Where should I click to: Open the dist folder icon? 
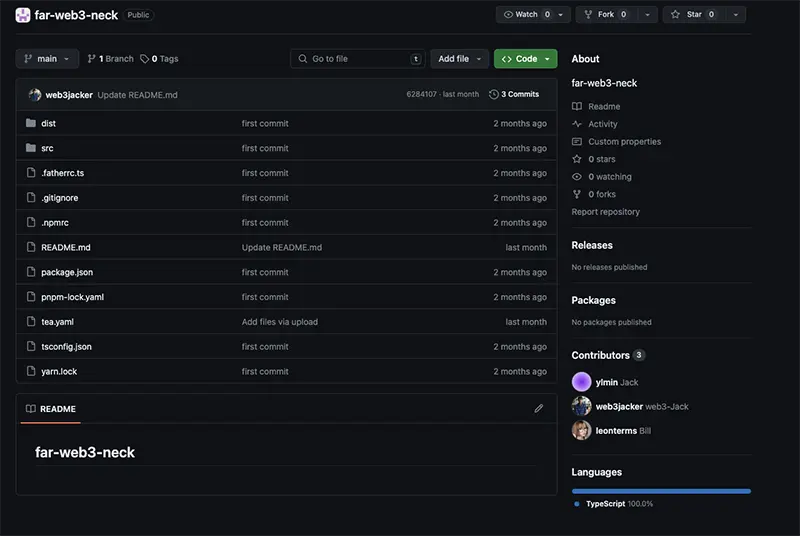[31, 123]
